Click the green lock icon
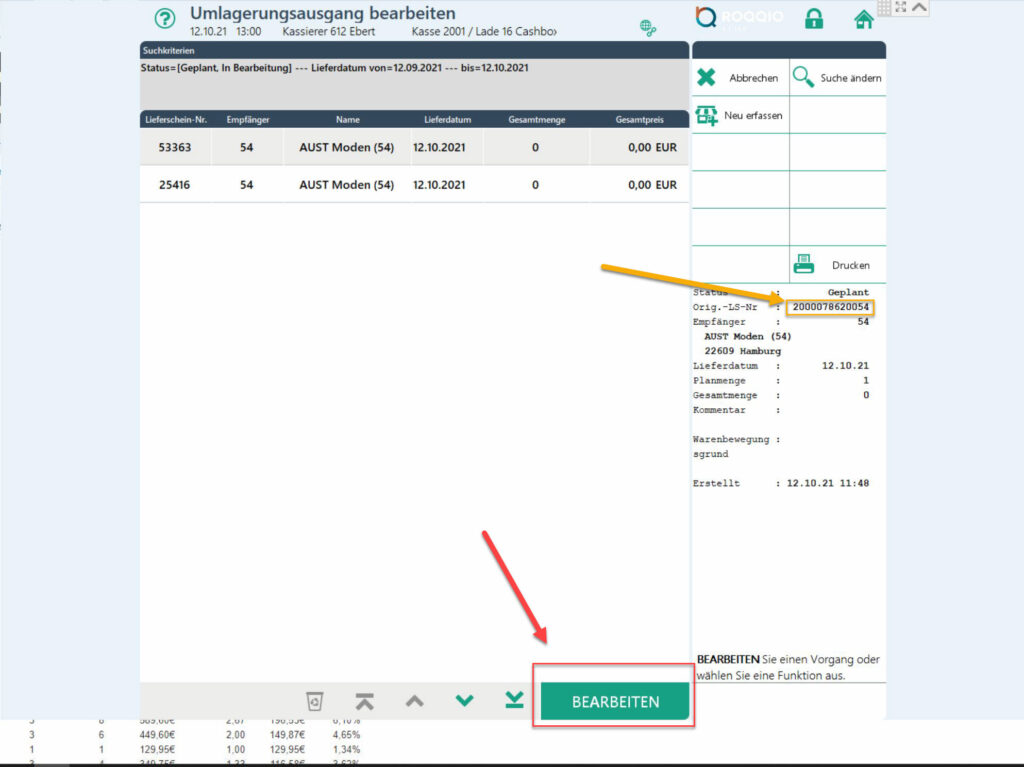1024x767 pixels. tap(814, 19)
